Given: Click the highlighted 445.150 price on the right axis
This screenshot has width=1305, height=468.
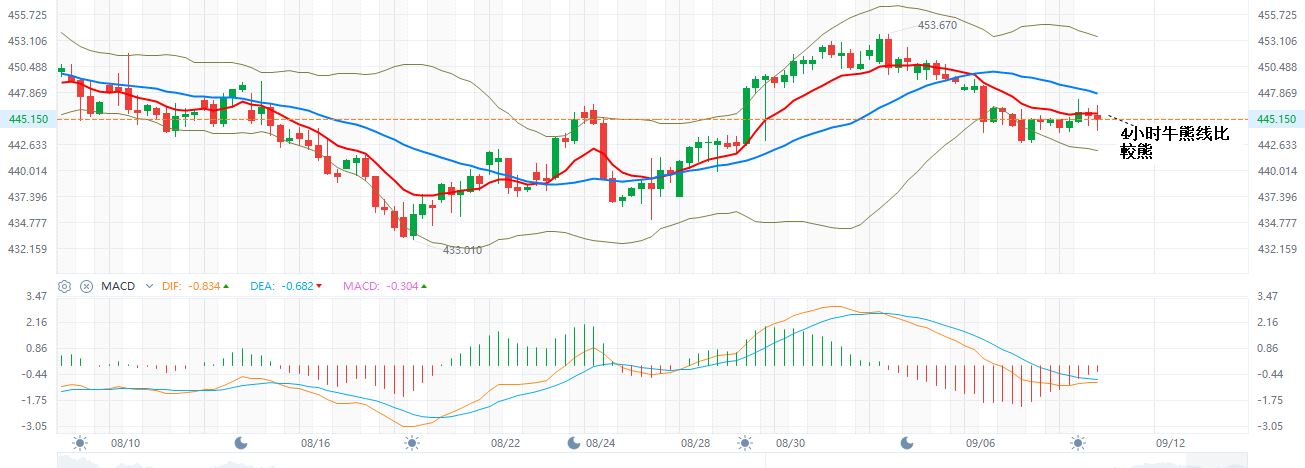Looking at the screenshot, I should pos(1276,119).
